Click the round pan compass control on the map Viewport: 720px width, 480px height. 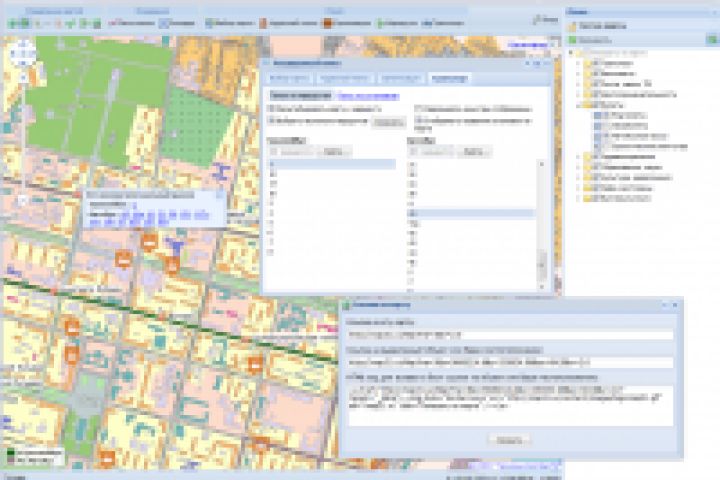pyautogui.click(x=23, y=54)
